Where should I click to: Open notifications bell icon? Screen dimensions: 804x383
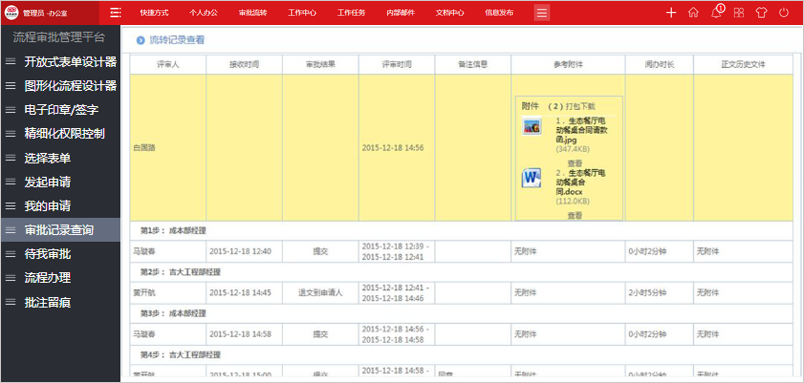point(717,13)
